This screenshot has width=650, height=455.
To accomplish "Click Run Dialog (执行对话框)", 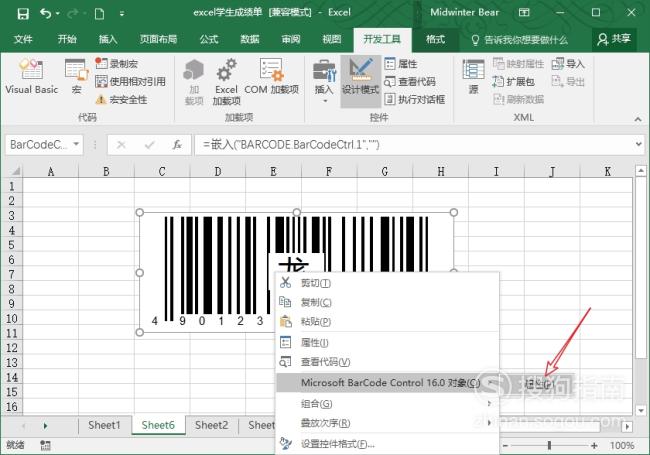I will tap(415, 99).
